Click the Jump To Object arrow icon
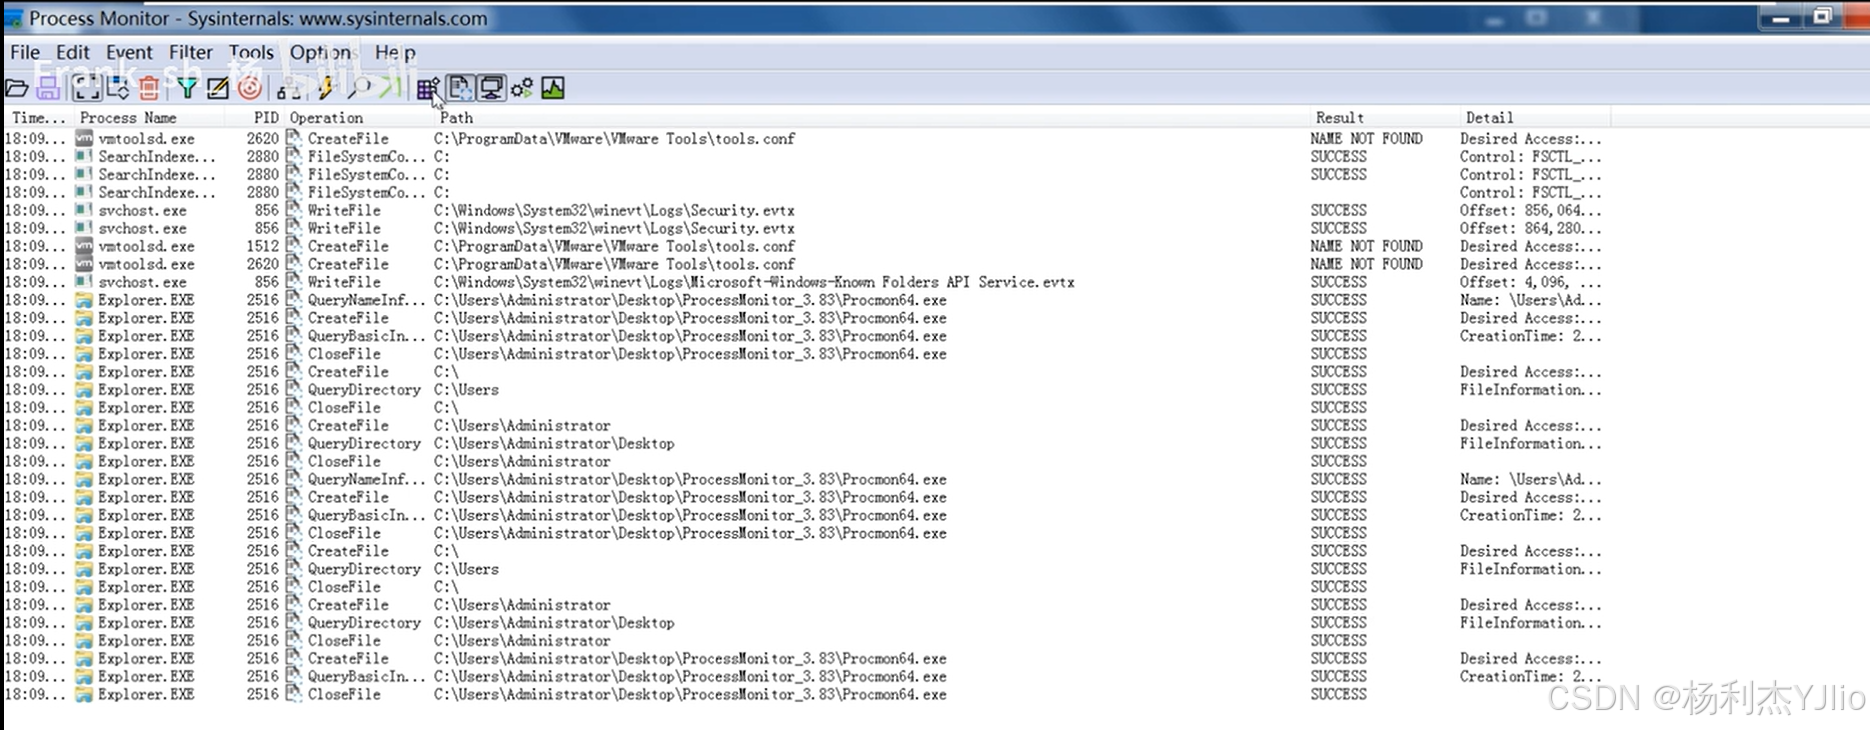 (391, 89)
